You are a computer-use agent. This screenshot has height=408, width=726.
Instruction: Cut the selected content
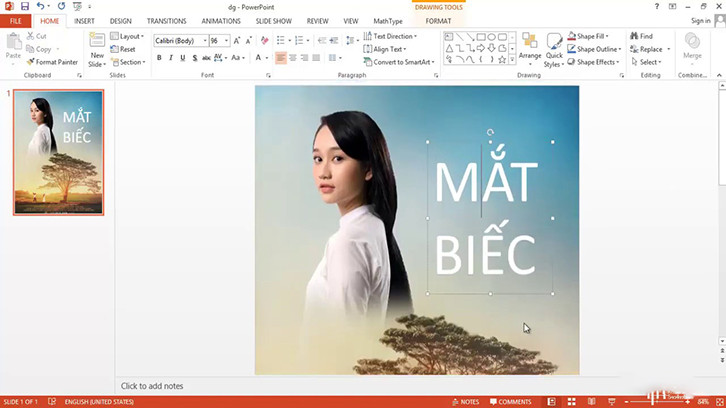point(37,36)
